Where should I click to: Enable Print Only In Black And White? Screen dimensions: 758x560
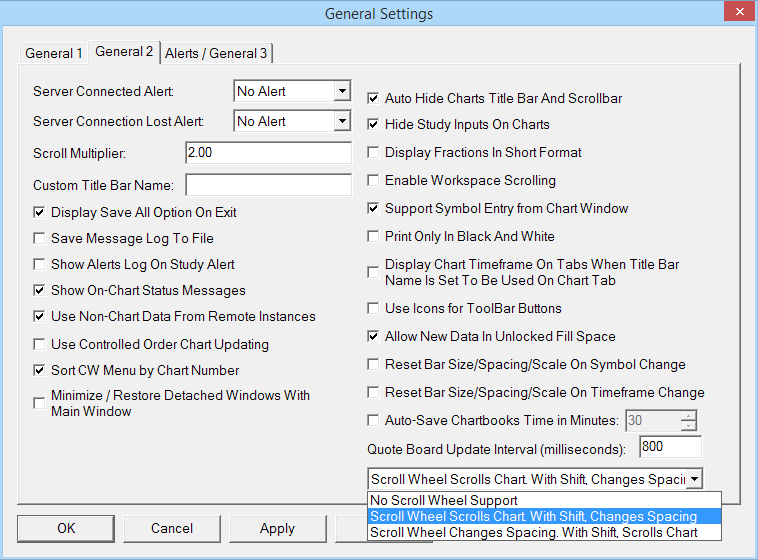pyautogui.click(x=373, y=236)
